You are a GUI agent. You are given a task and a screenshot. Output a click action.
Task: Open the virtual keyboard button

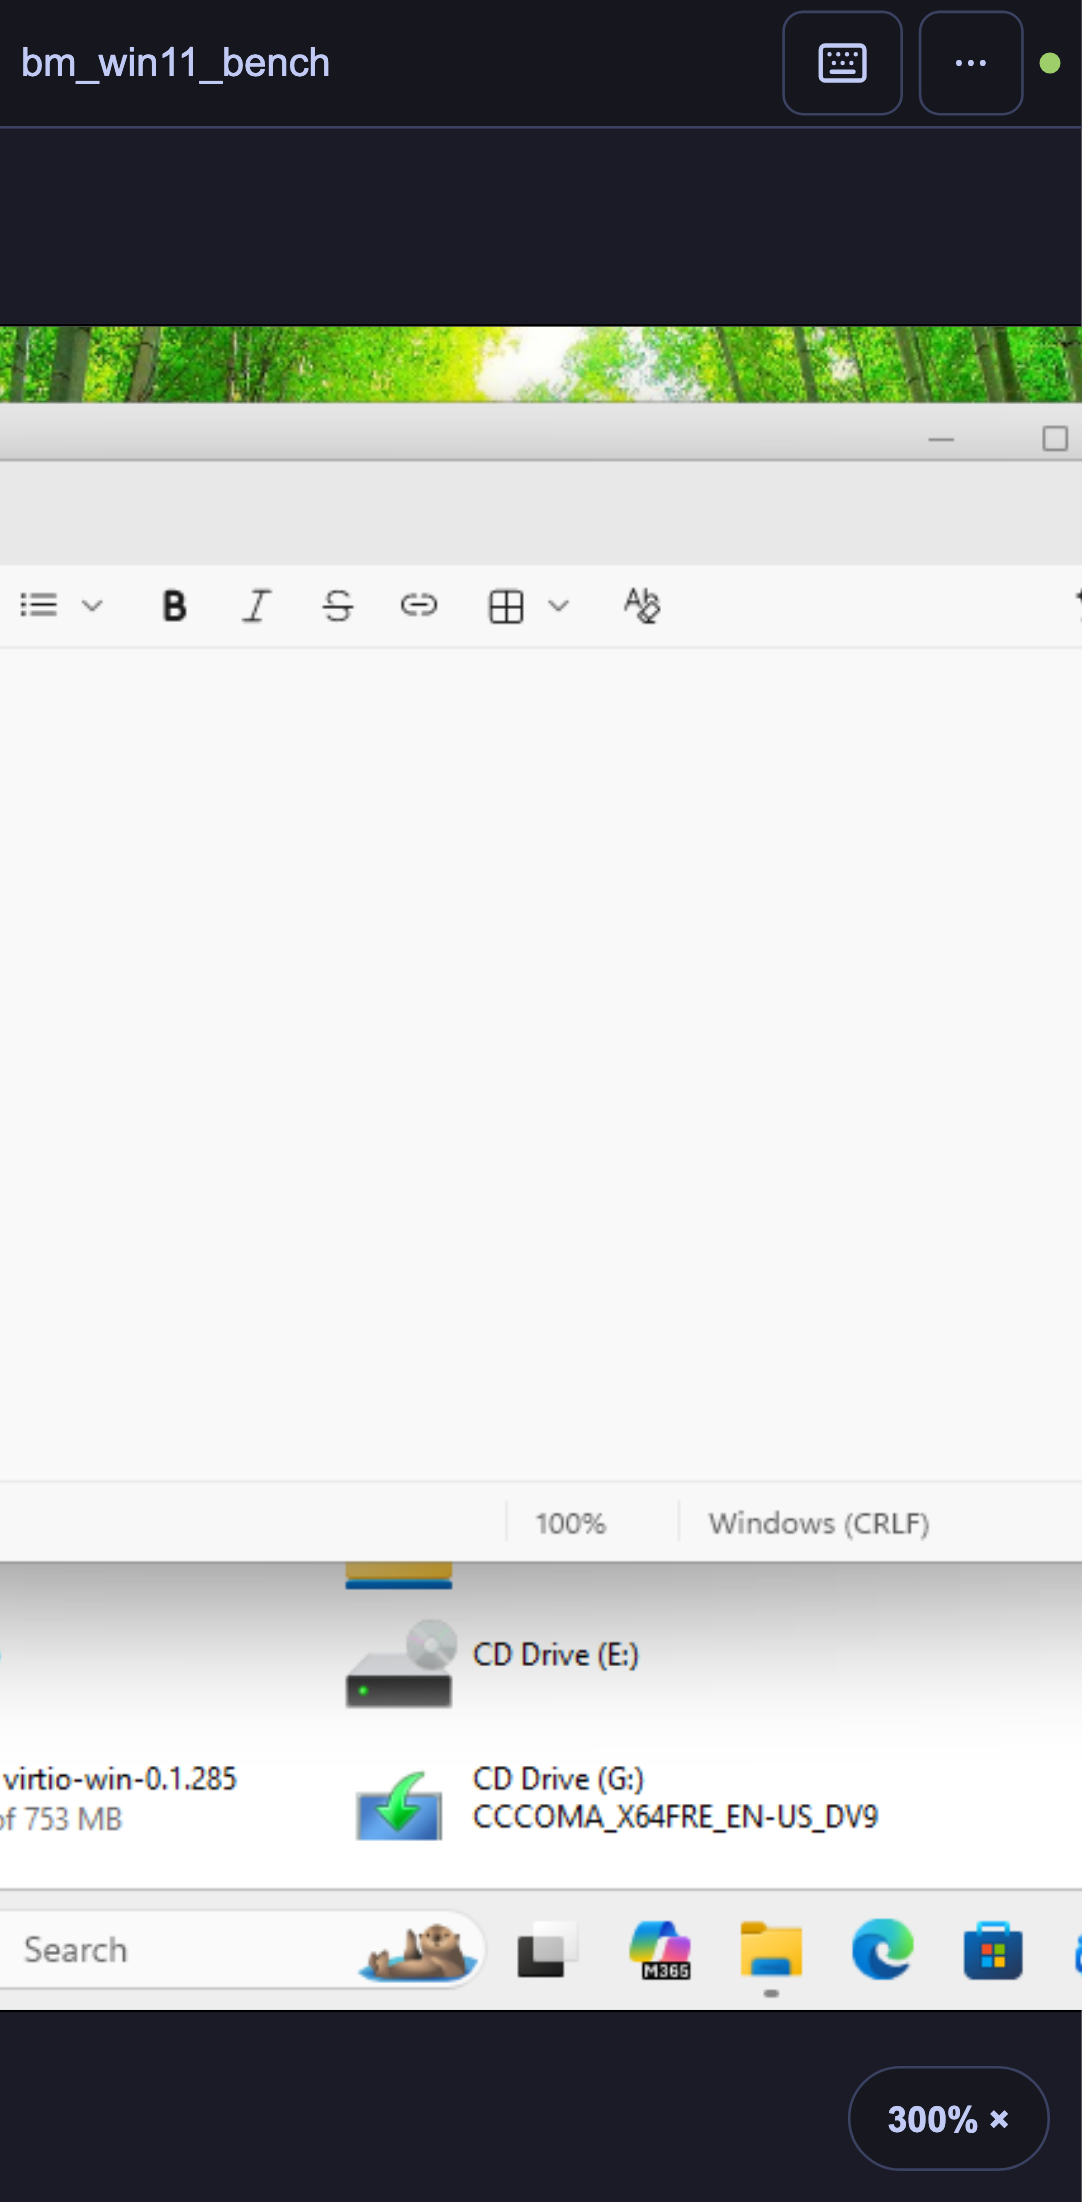(842, 63)
